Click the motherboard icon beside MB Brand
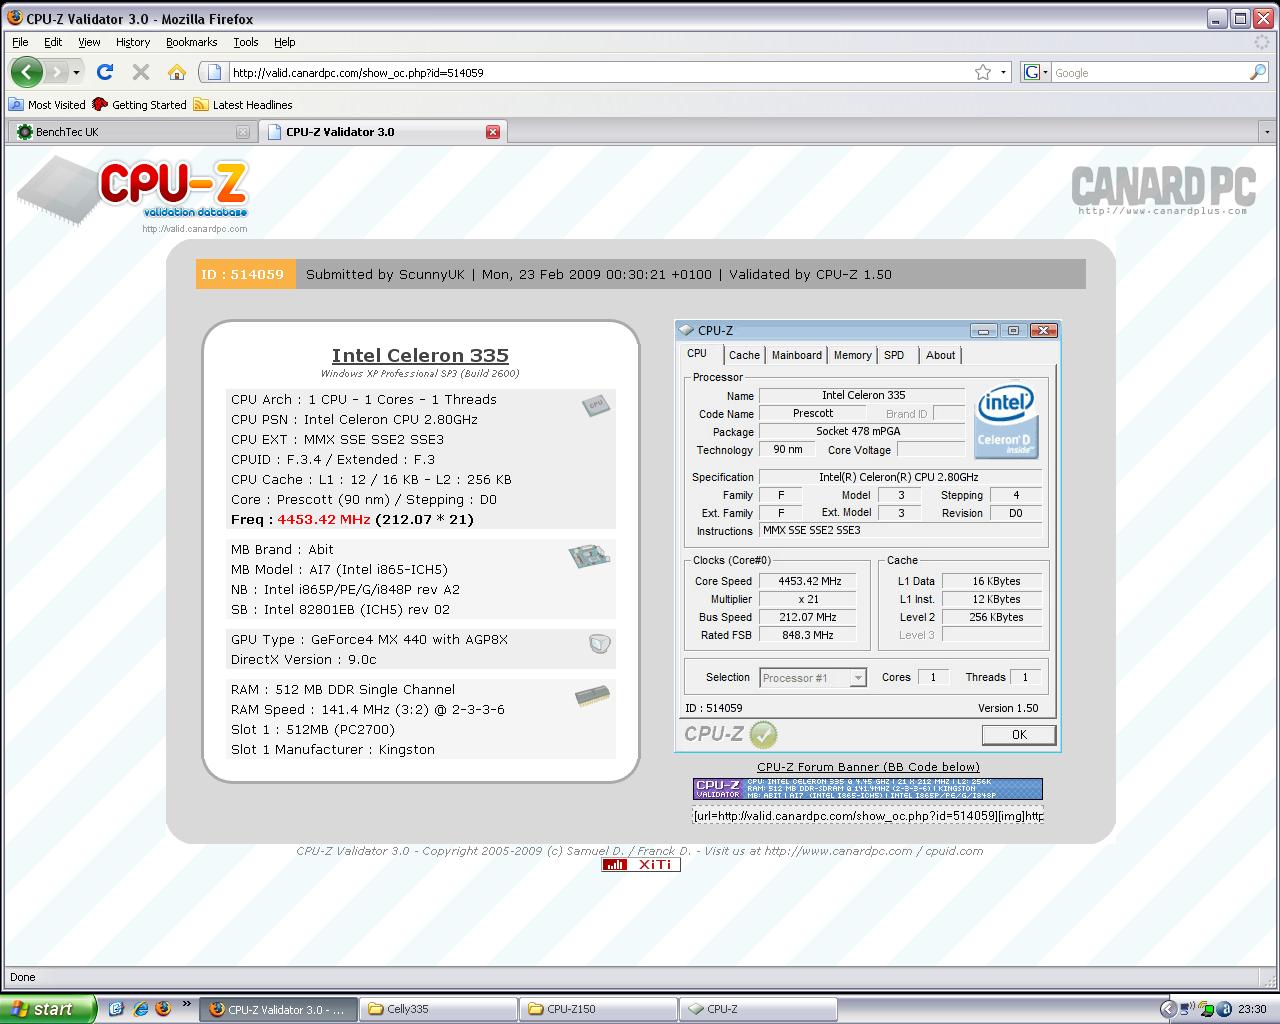The image size is (1280, 1024). 589,556
